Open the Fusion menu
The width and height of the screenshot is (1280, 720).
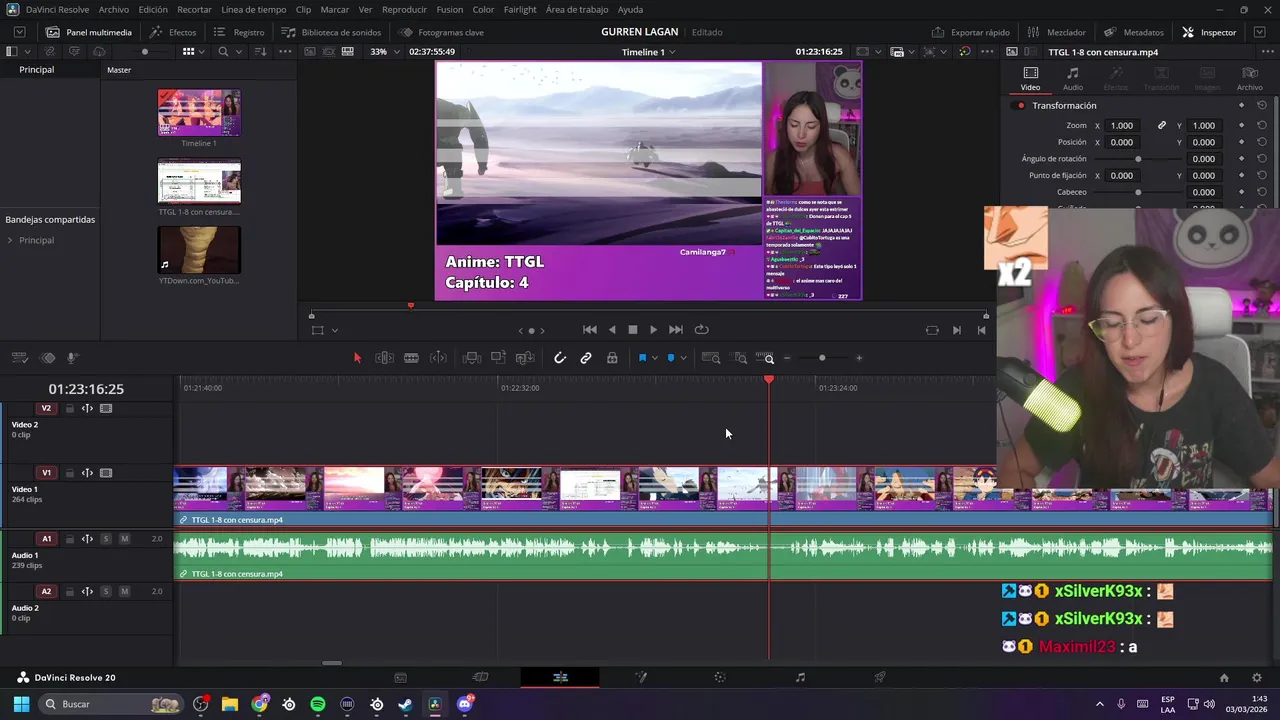[450, 9]
